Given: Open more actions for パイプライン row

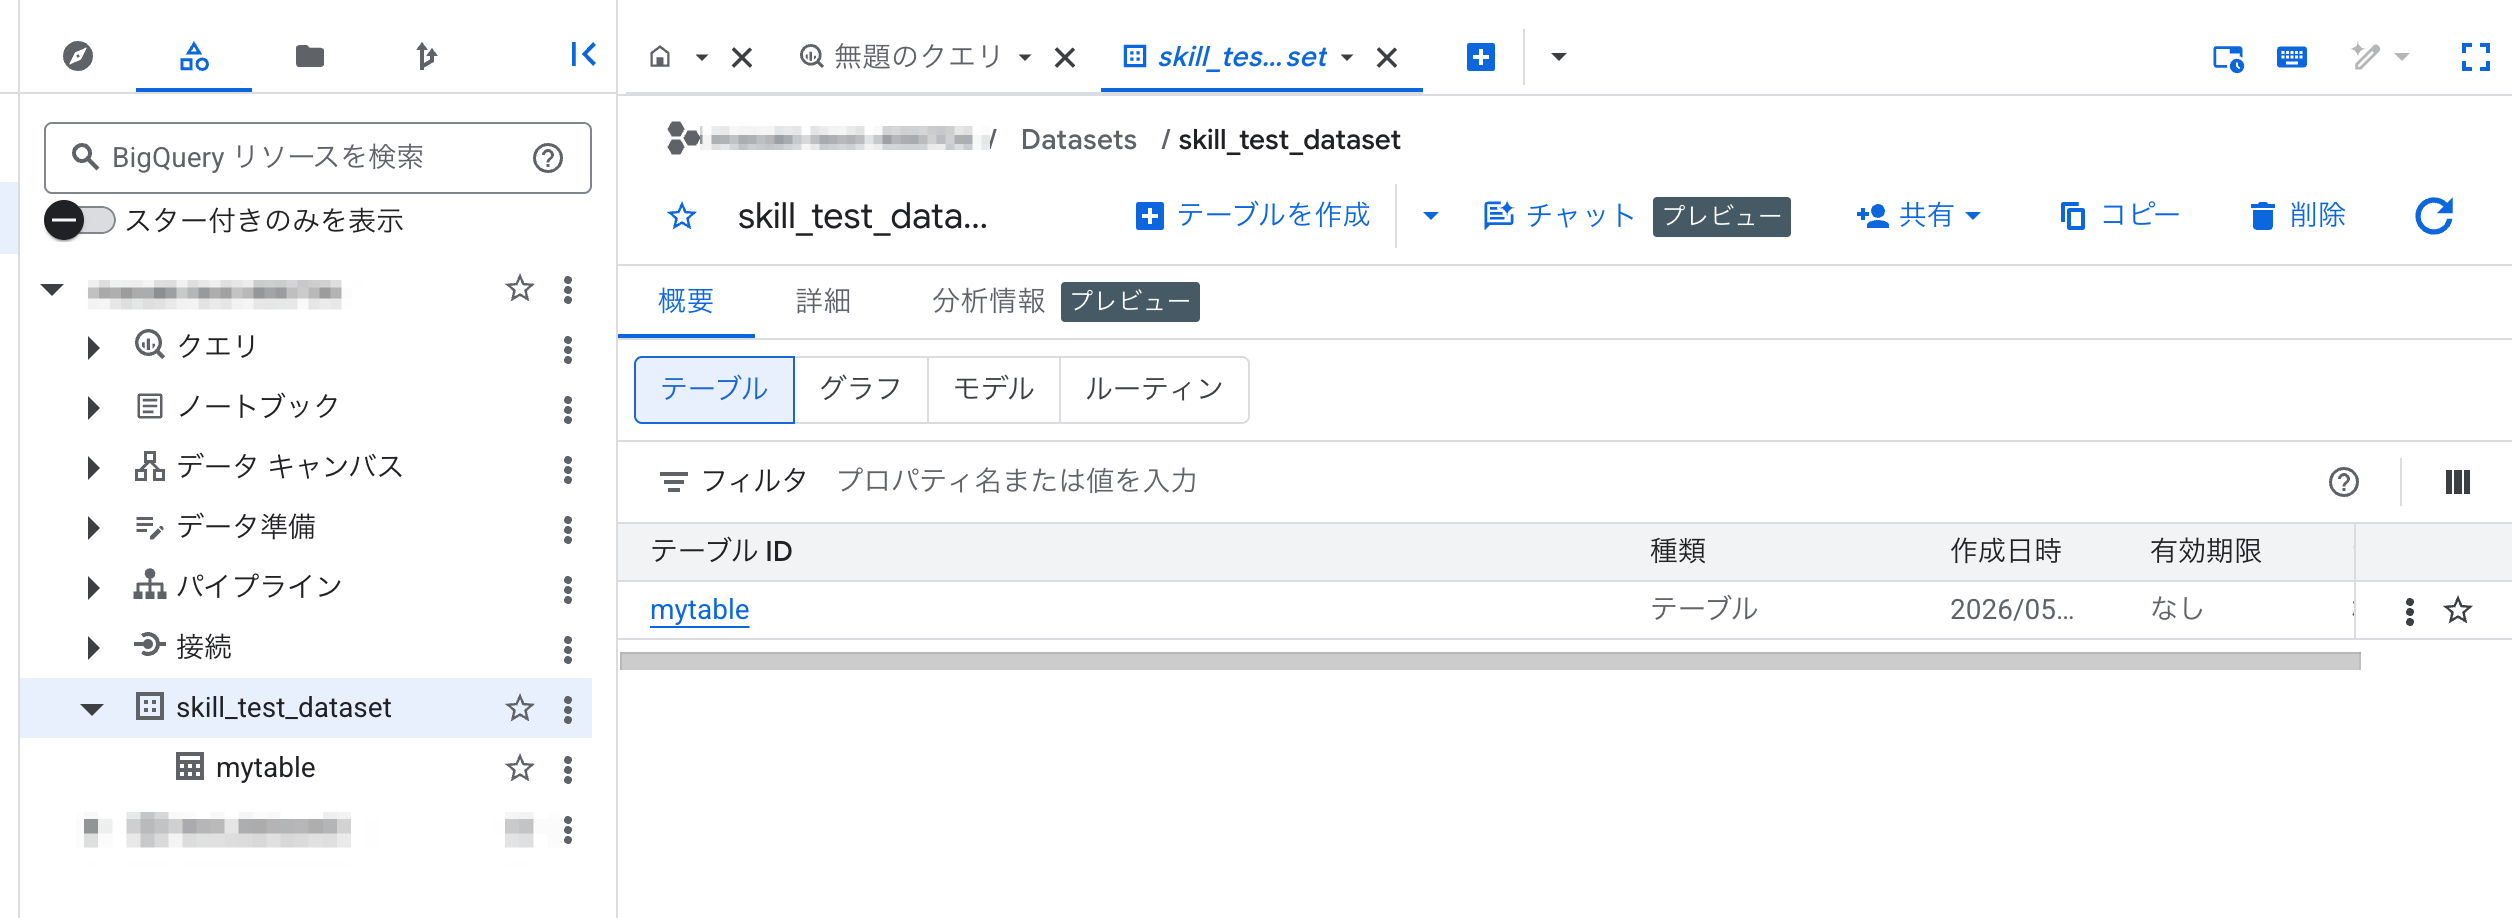Looking at the screenshot, I should tap(568, 589).
